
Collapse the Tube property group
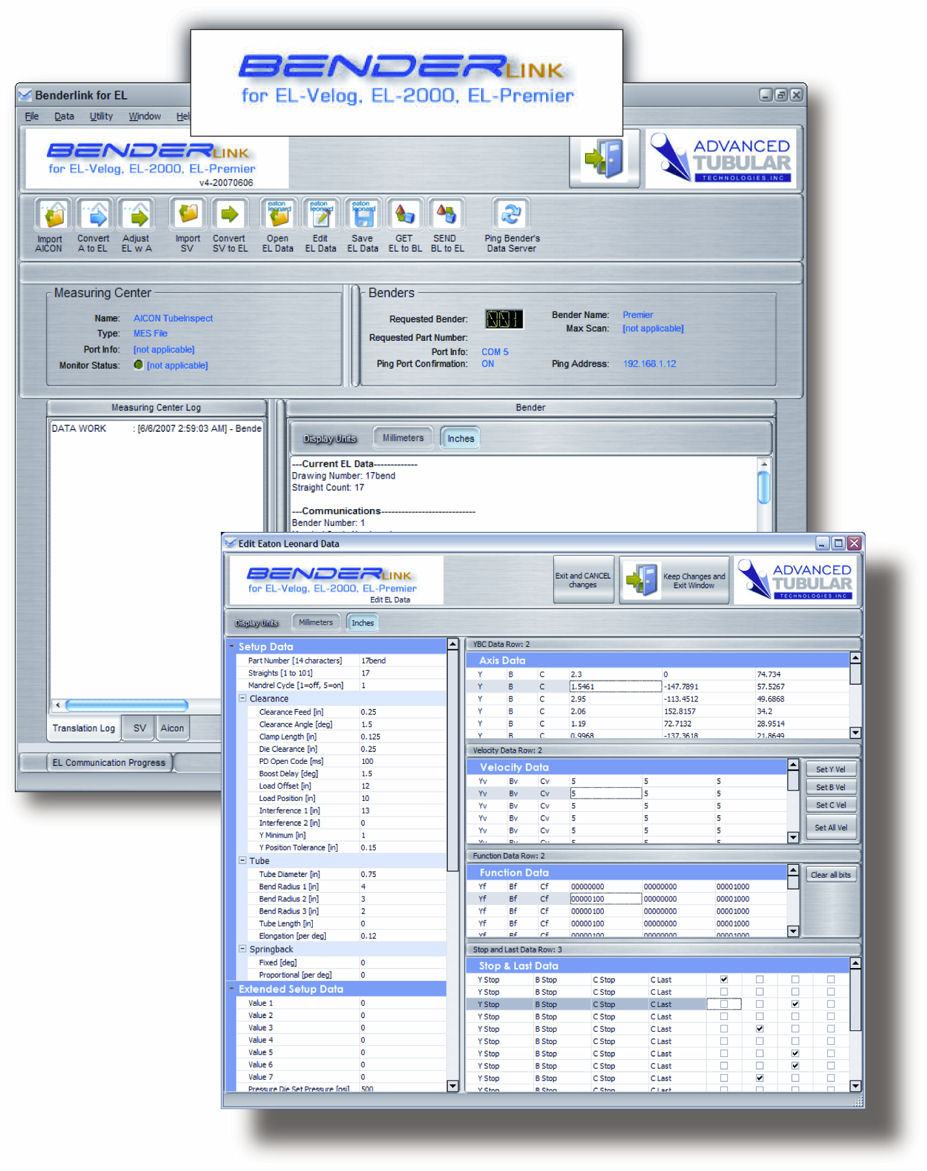click(242, 860)
